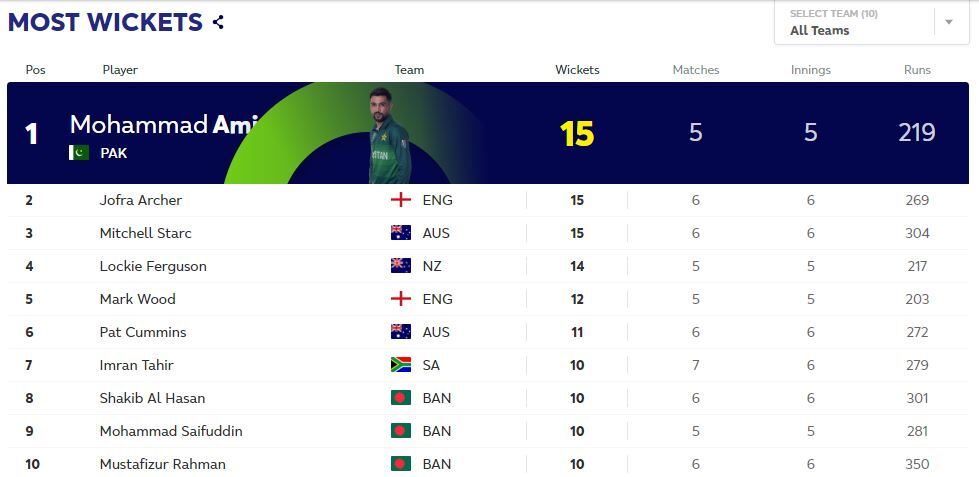The width and height of the screenshot is (979, 477).
Task: Click the share icon beside Most Wickets
Action: coord(217,22)
